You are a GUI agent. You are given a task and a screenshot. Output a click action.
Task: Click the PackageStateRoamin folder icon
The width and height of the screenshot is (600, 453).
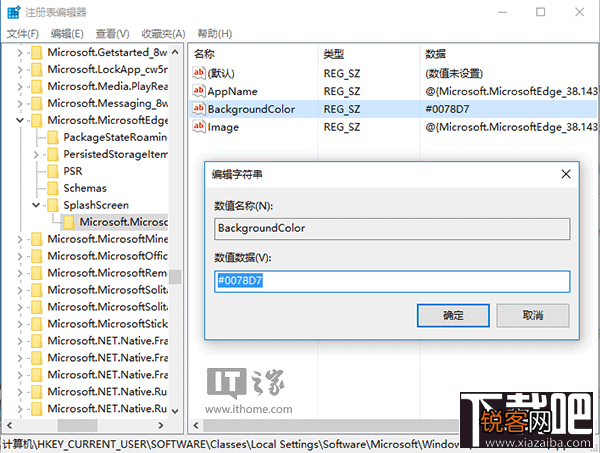(x=53, y=137)
